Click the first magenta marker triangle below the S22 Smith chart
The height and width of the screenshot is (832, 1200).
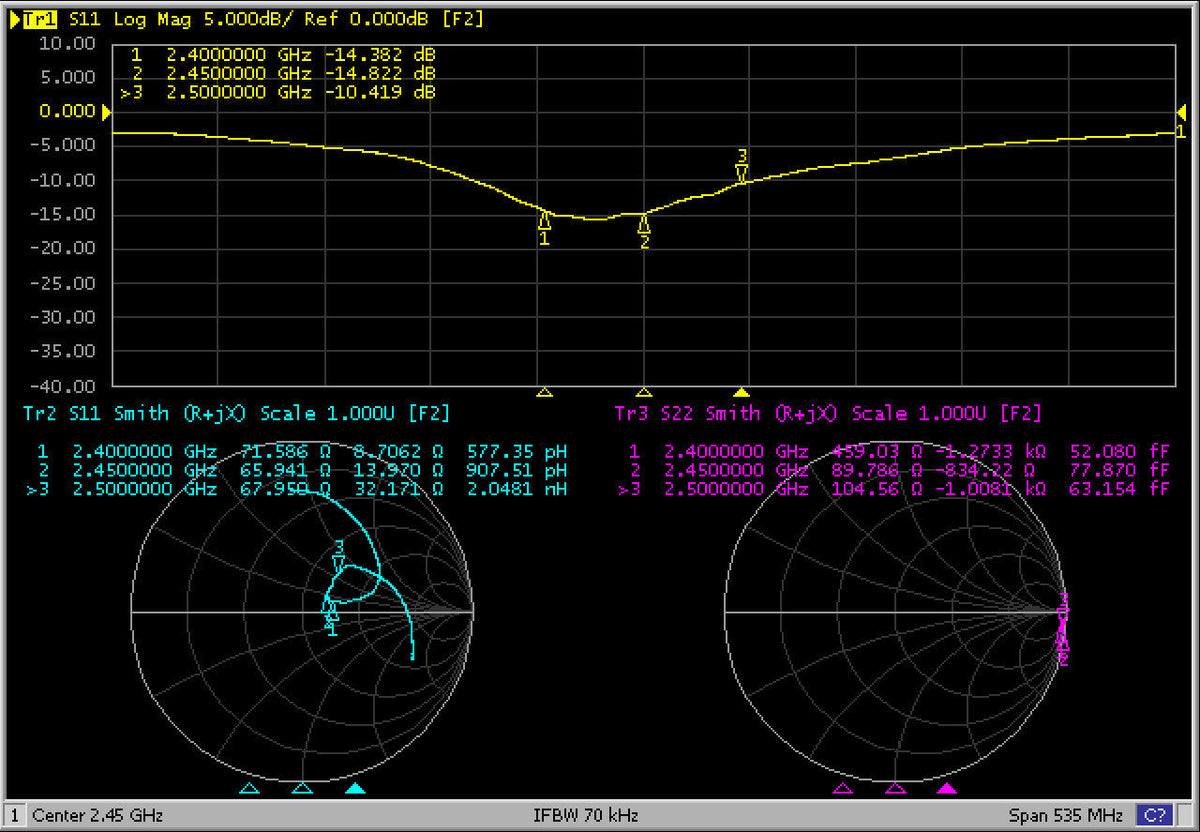[842, 789]
